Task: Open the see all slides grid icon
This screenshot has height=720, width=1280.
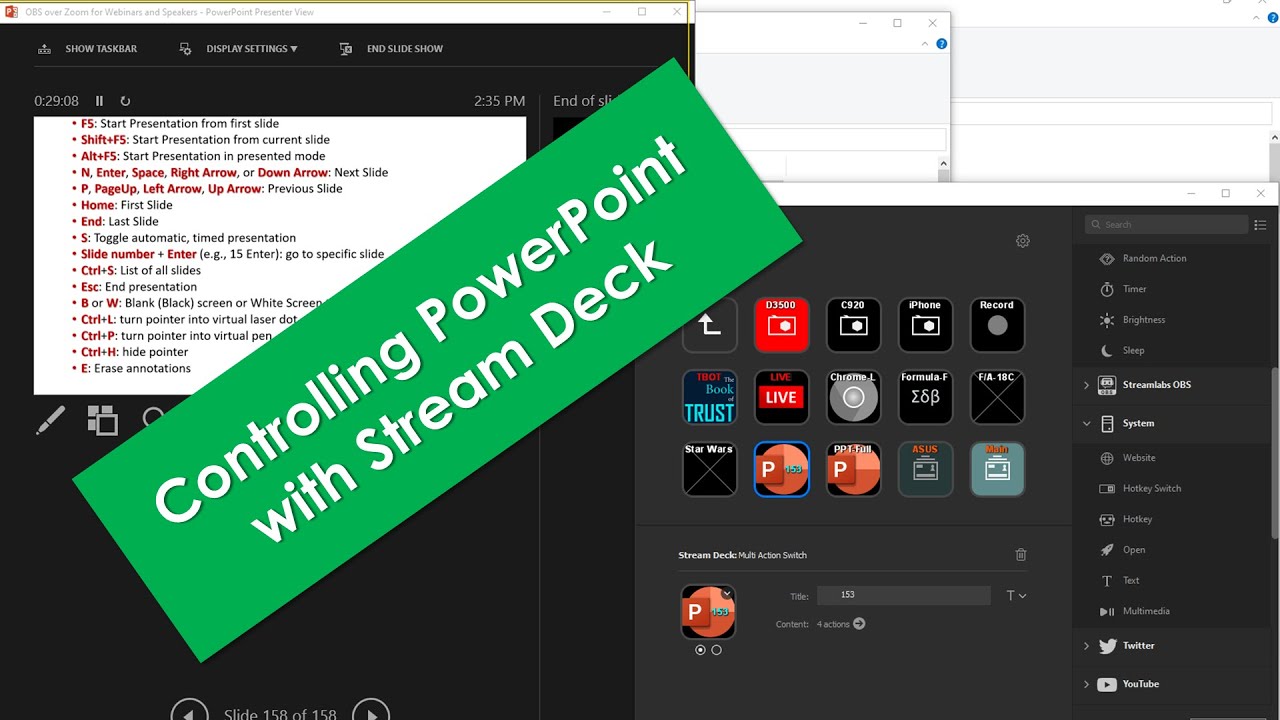Action: [x=102, y=420]
